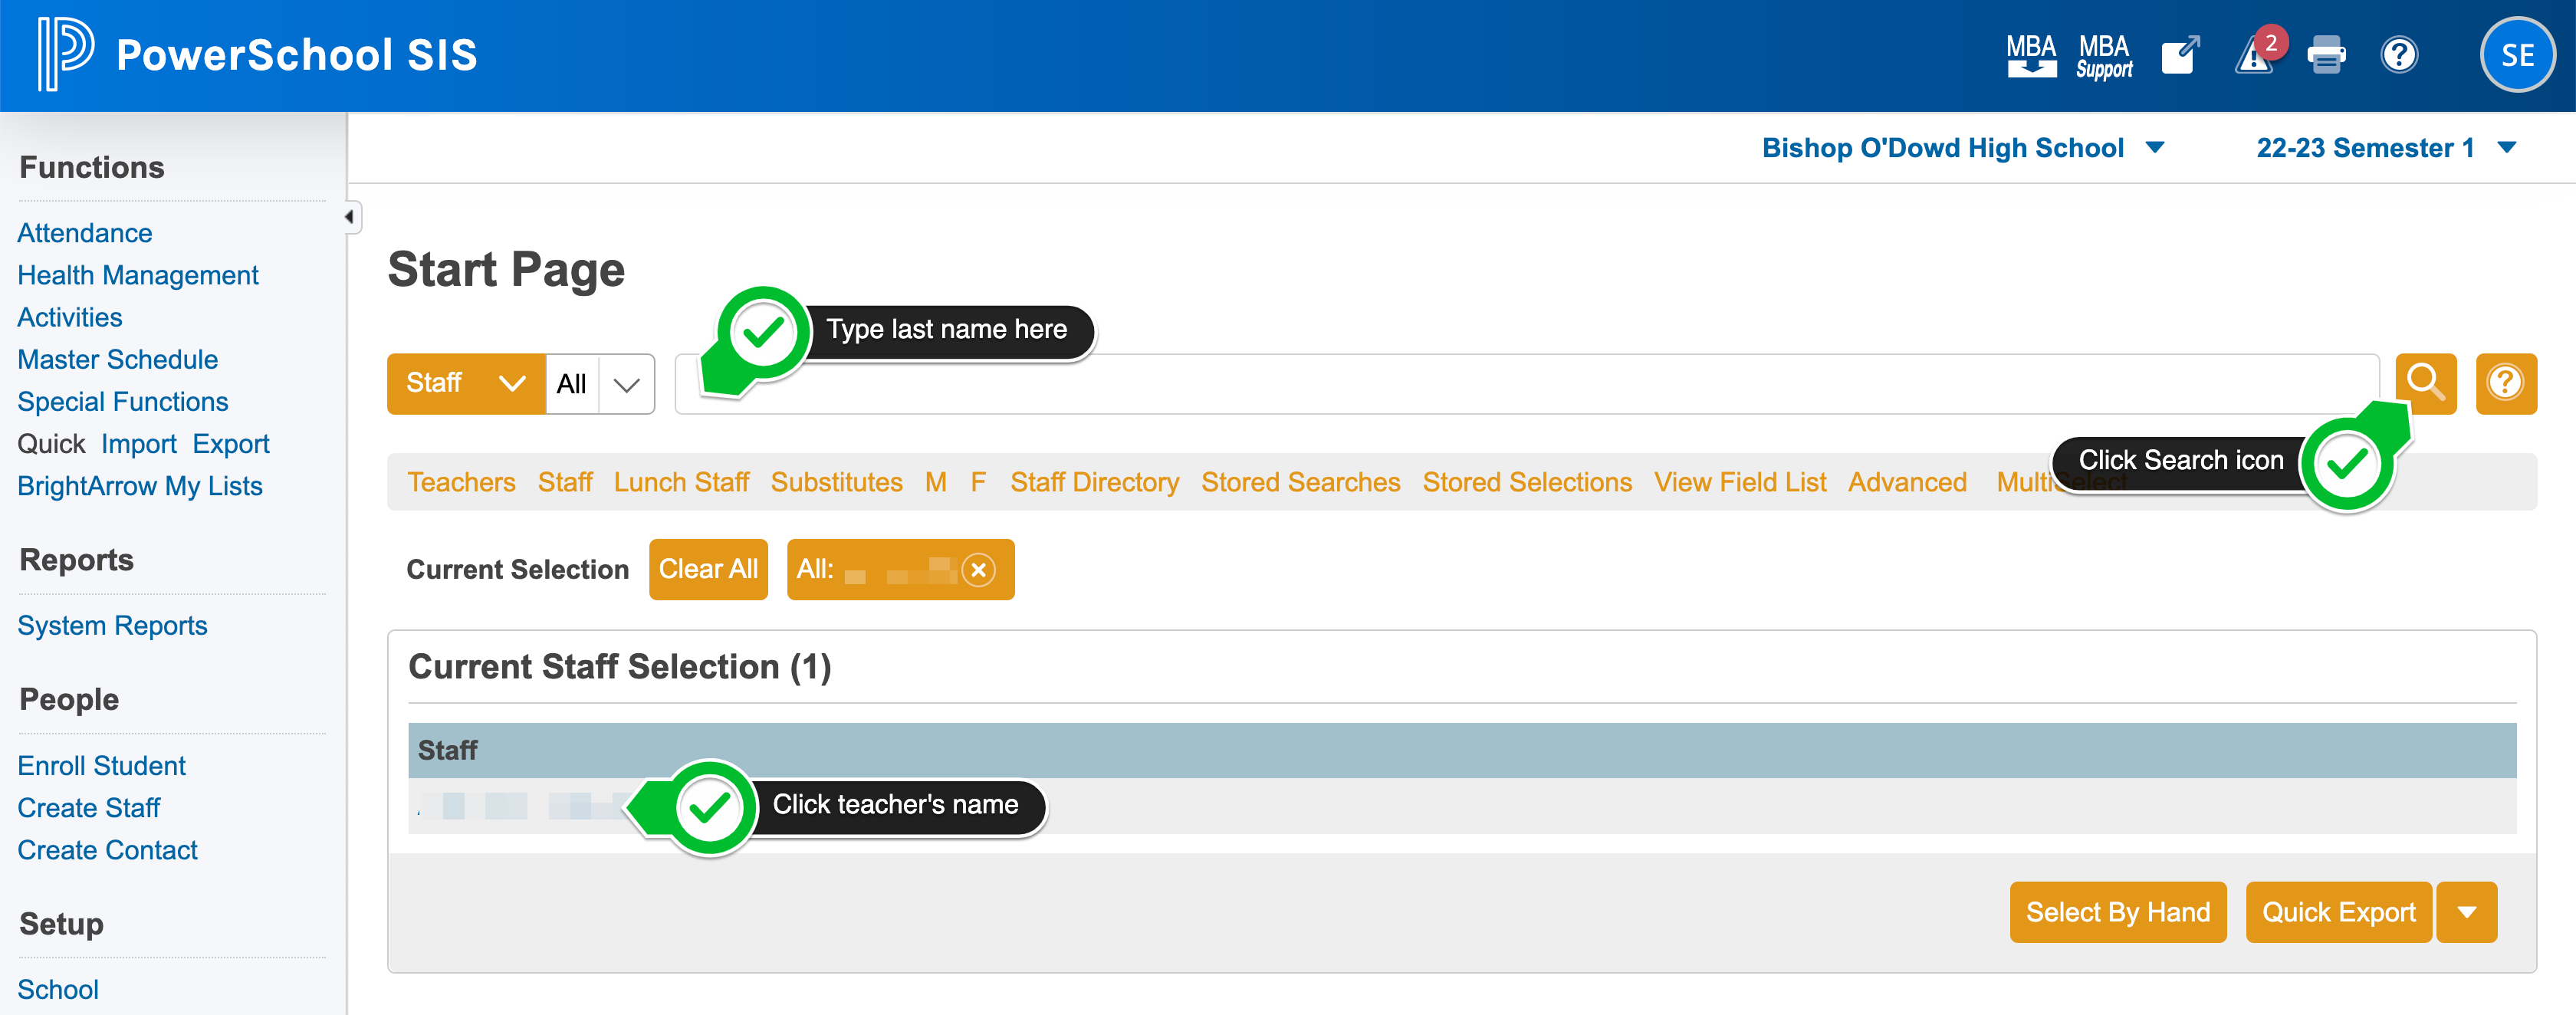Filter staff by F
This screenshot has height=1015, width=2576.
978,482
